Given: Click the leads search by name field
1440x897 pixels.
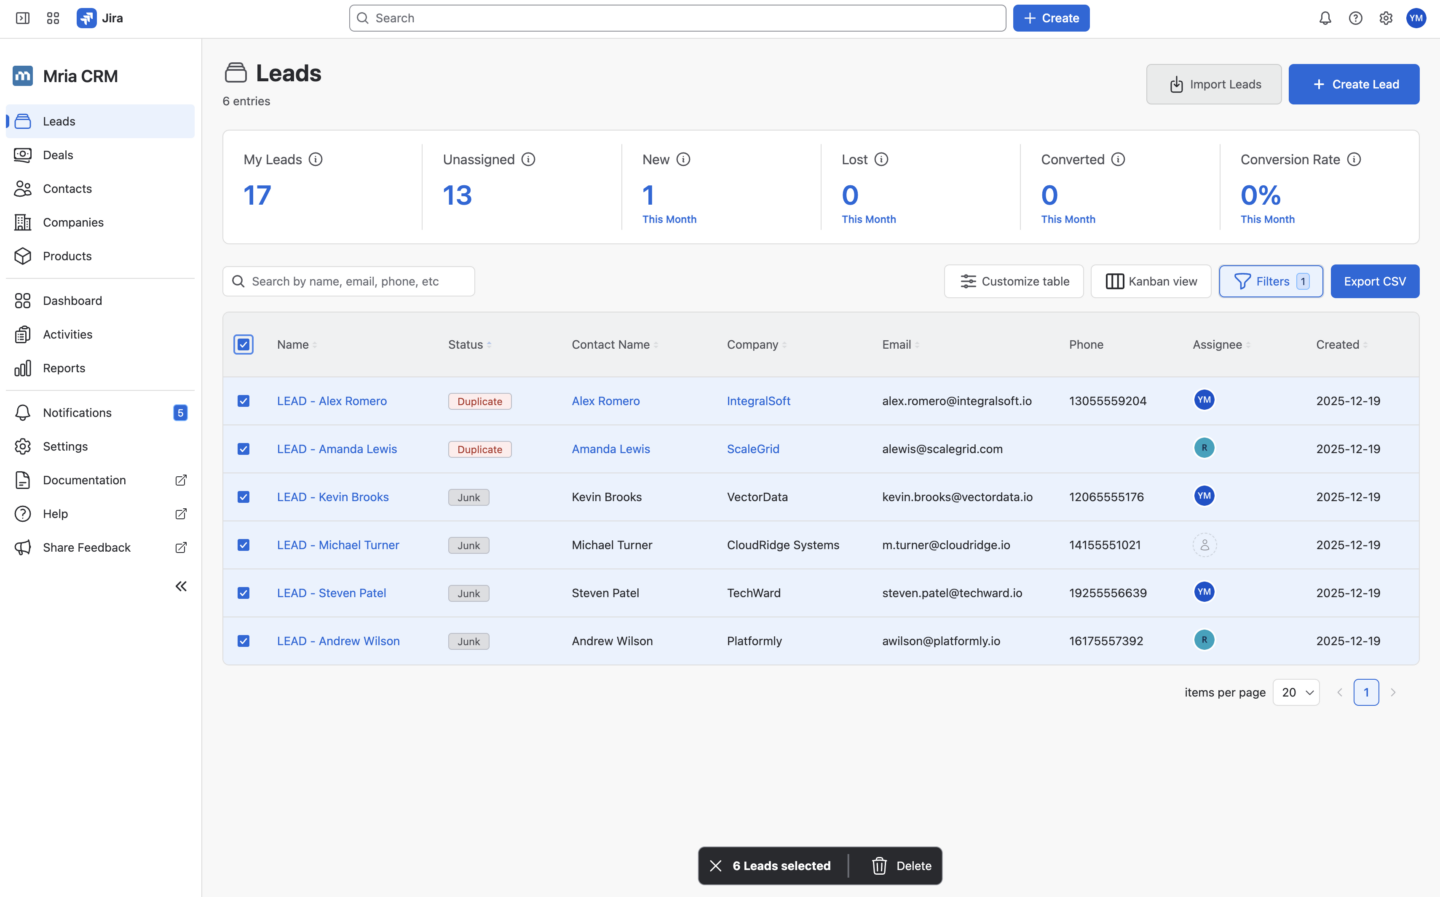Looking at the screenshot, I should coord(349,281).
